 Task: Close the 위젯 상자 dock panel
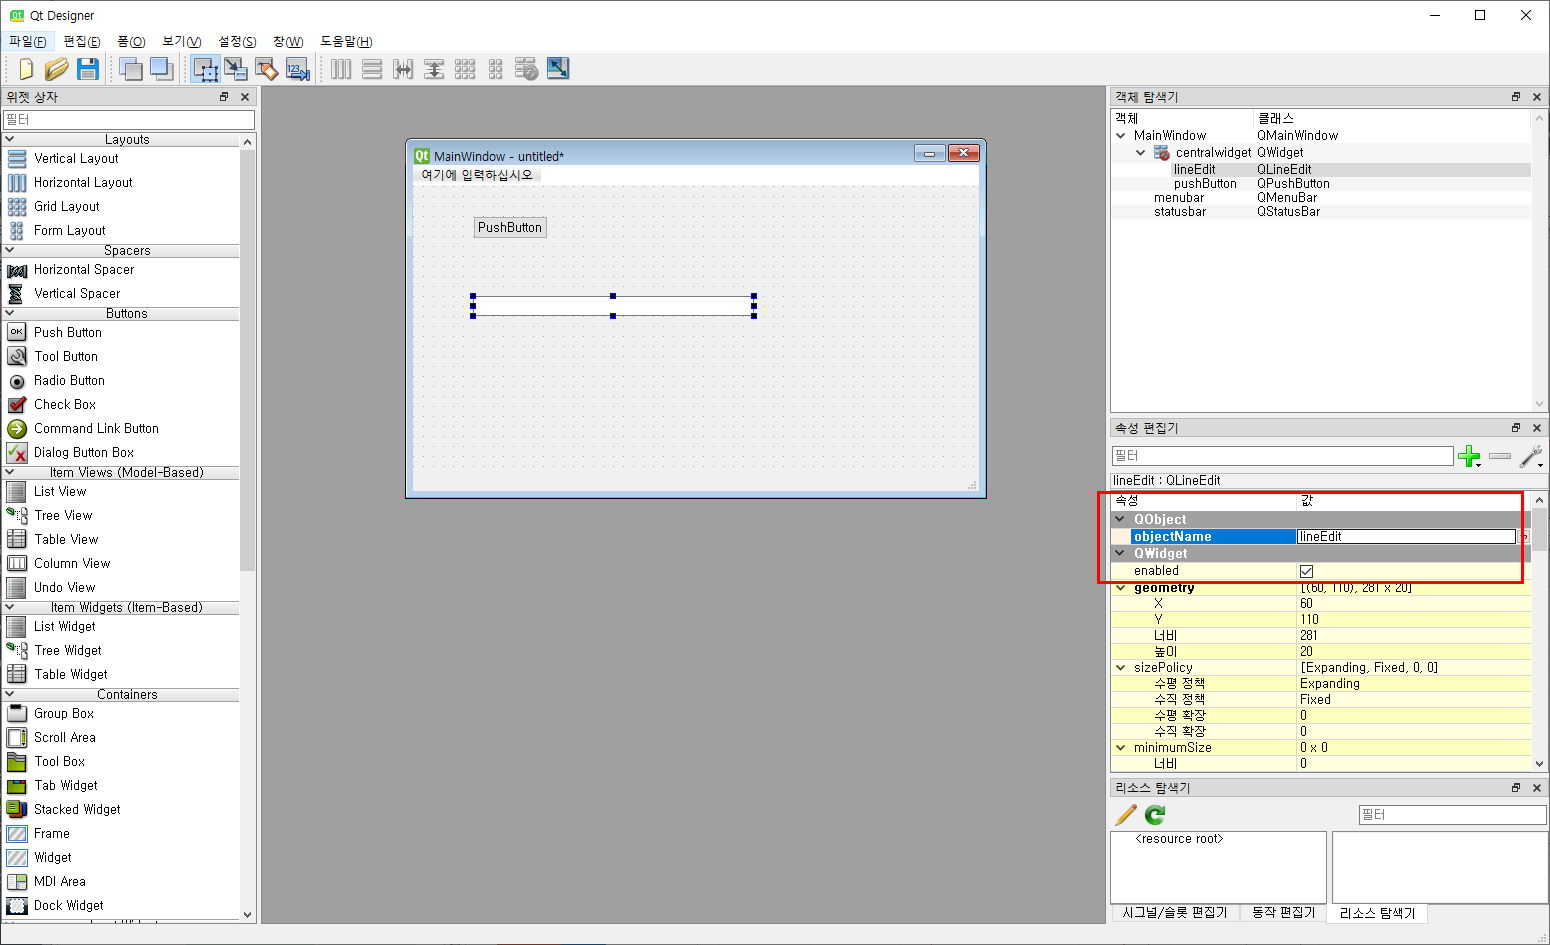[245, 97]
